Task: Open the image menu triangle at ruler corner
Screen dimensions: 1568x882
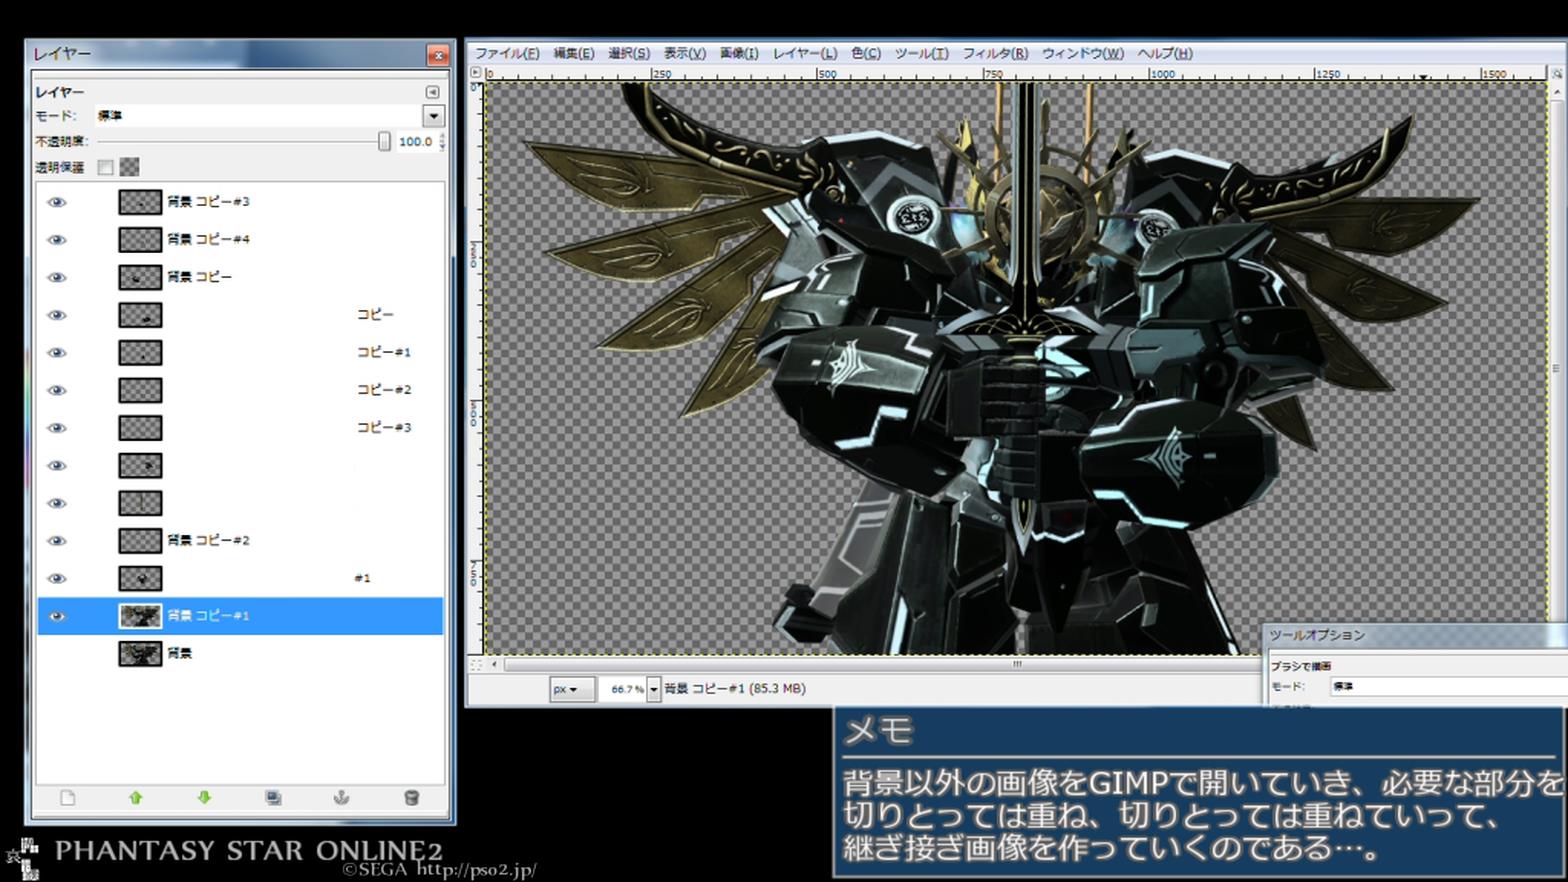Action: 476,73
